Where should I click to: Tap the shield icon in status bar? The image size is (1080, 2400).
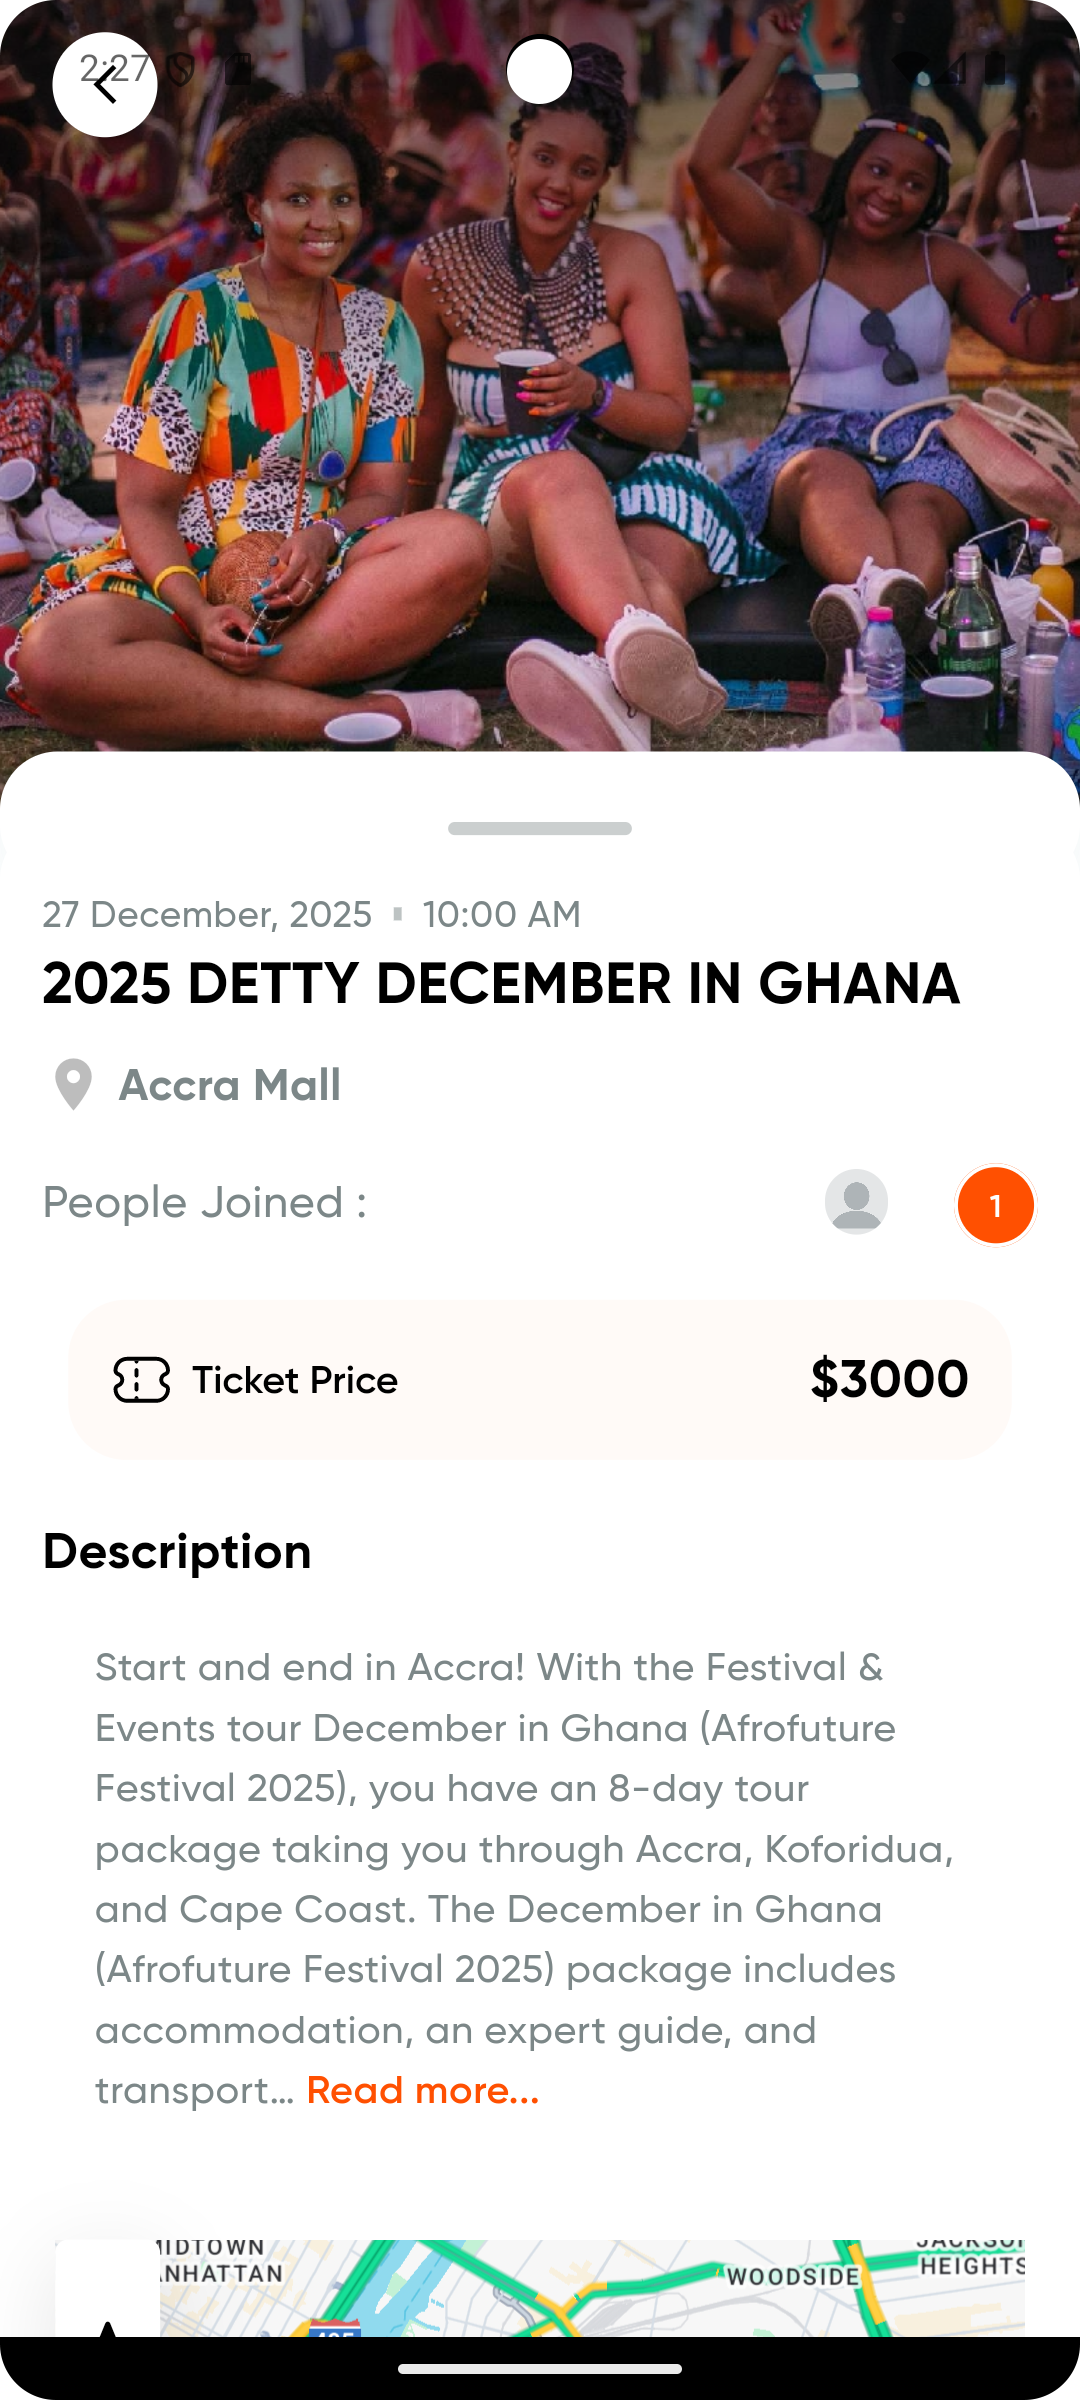[x=181, y=69]
